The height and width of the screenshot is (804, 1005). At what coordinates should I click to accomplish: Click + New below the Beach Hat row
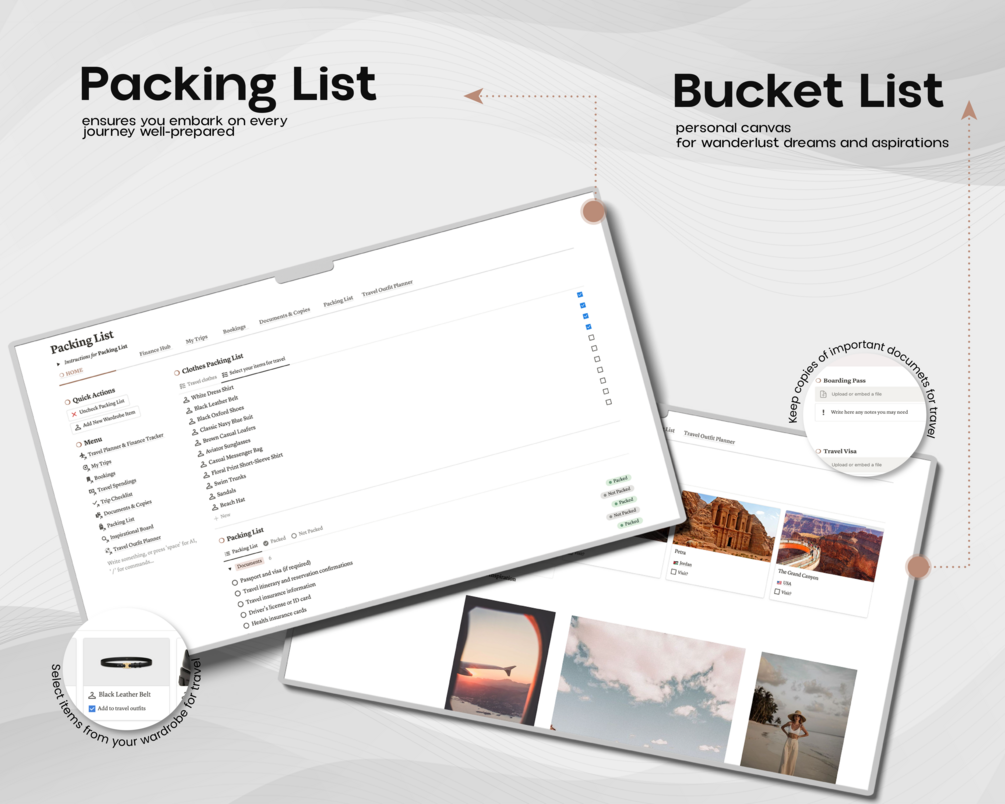[222, 517]
